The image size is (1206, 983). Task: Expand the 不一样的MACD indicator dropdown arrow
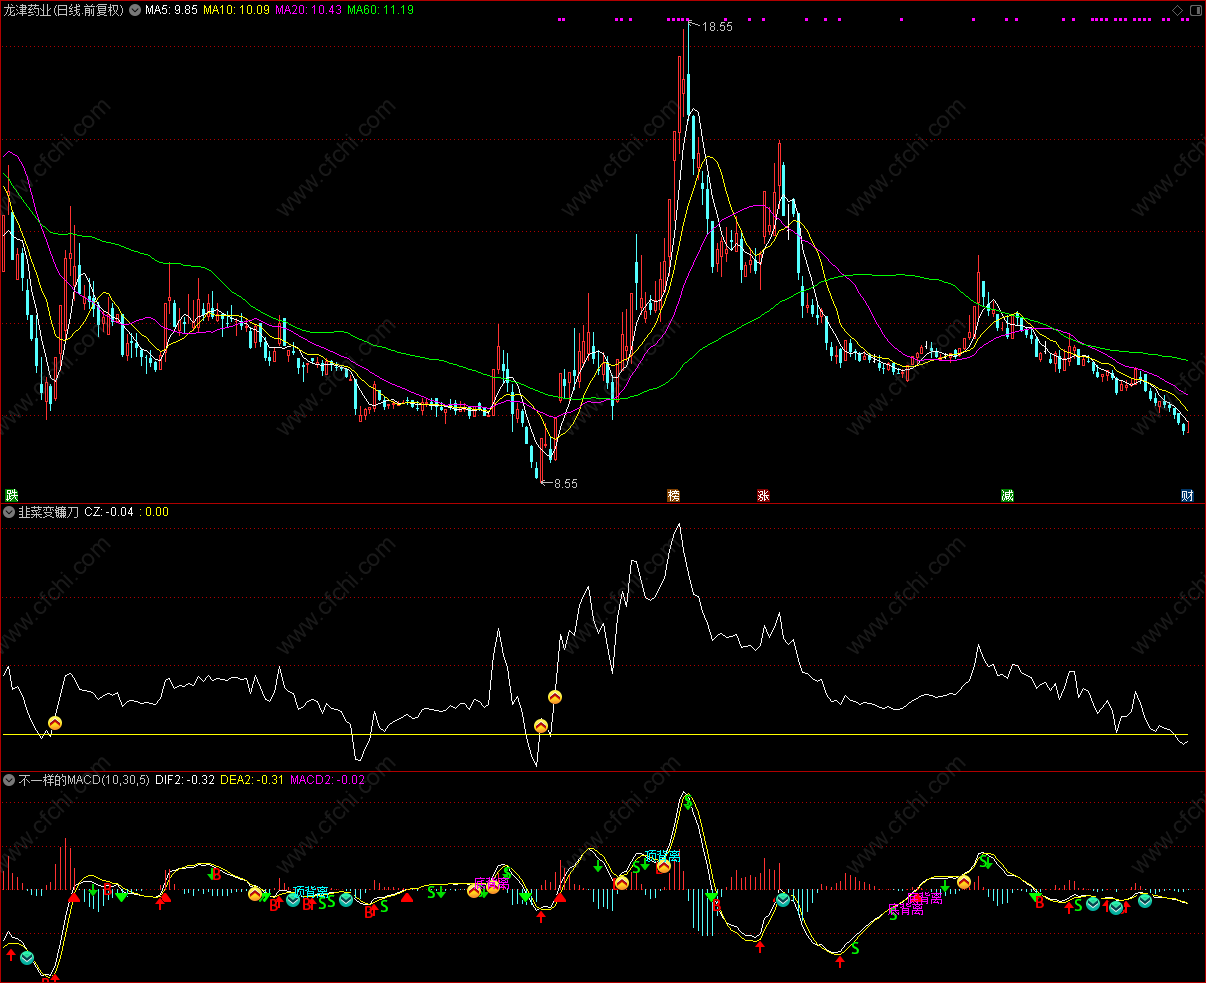(9, 779)
